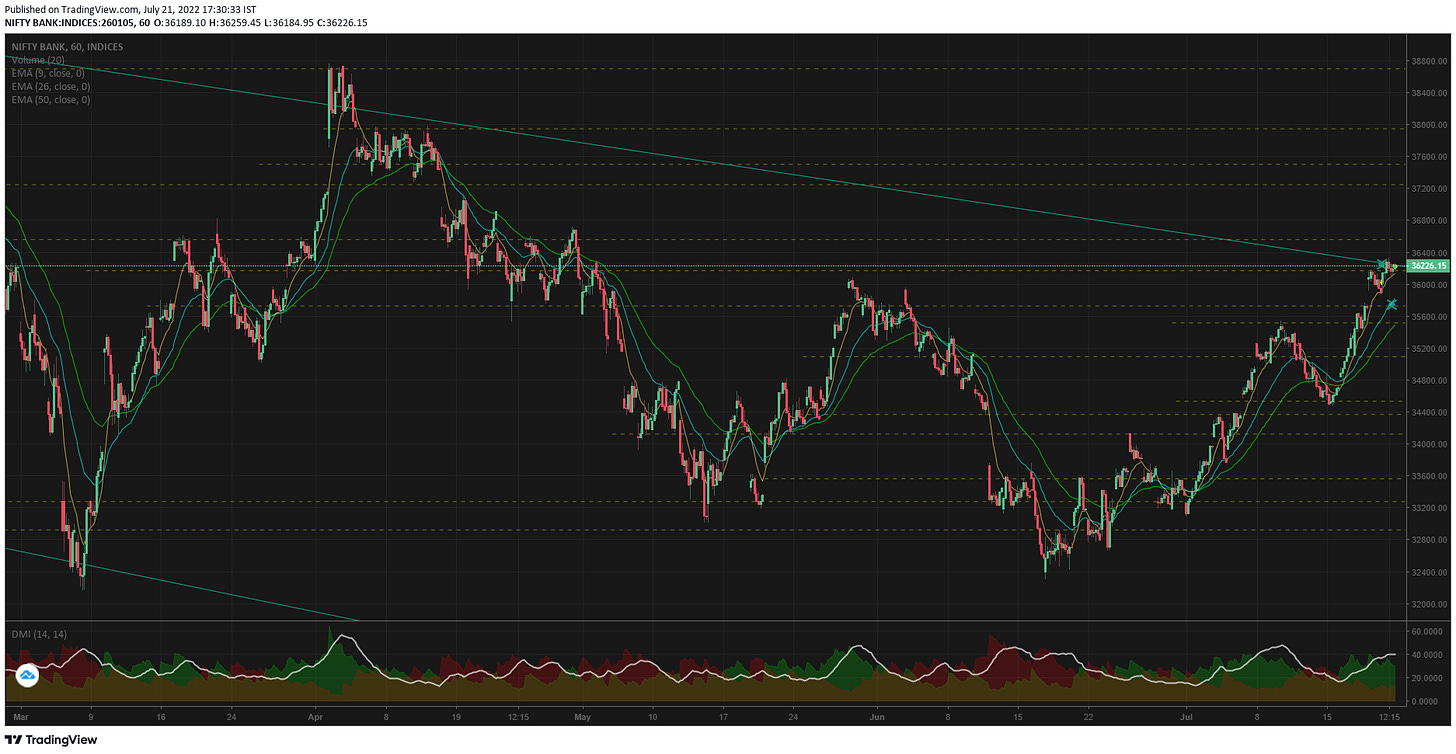The width and height of the screenshot is (1456, 754).
Task: Select the INDICES exchange label in the legend
Action: (x=105, y=46)
